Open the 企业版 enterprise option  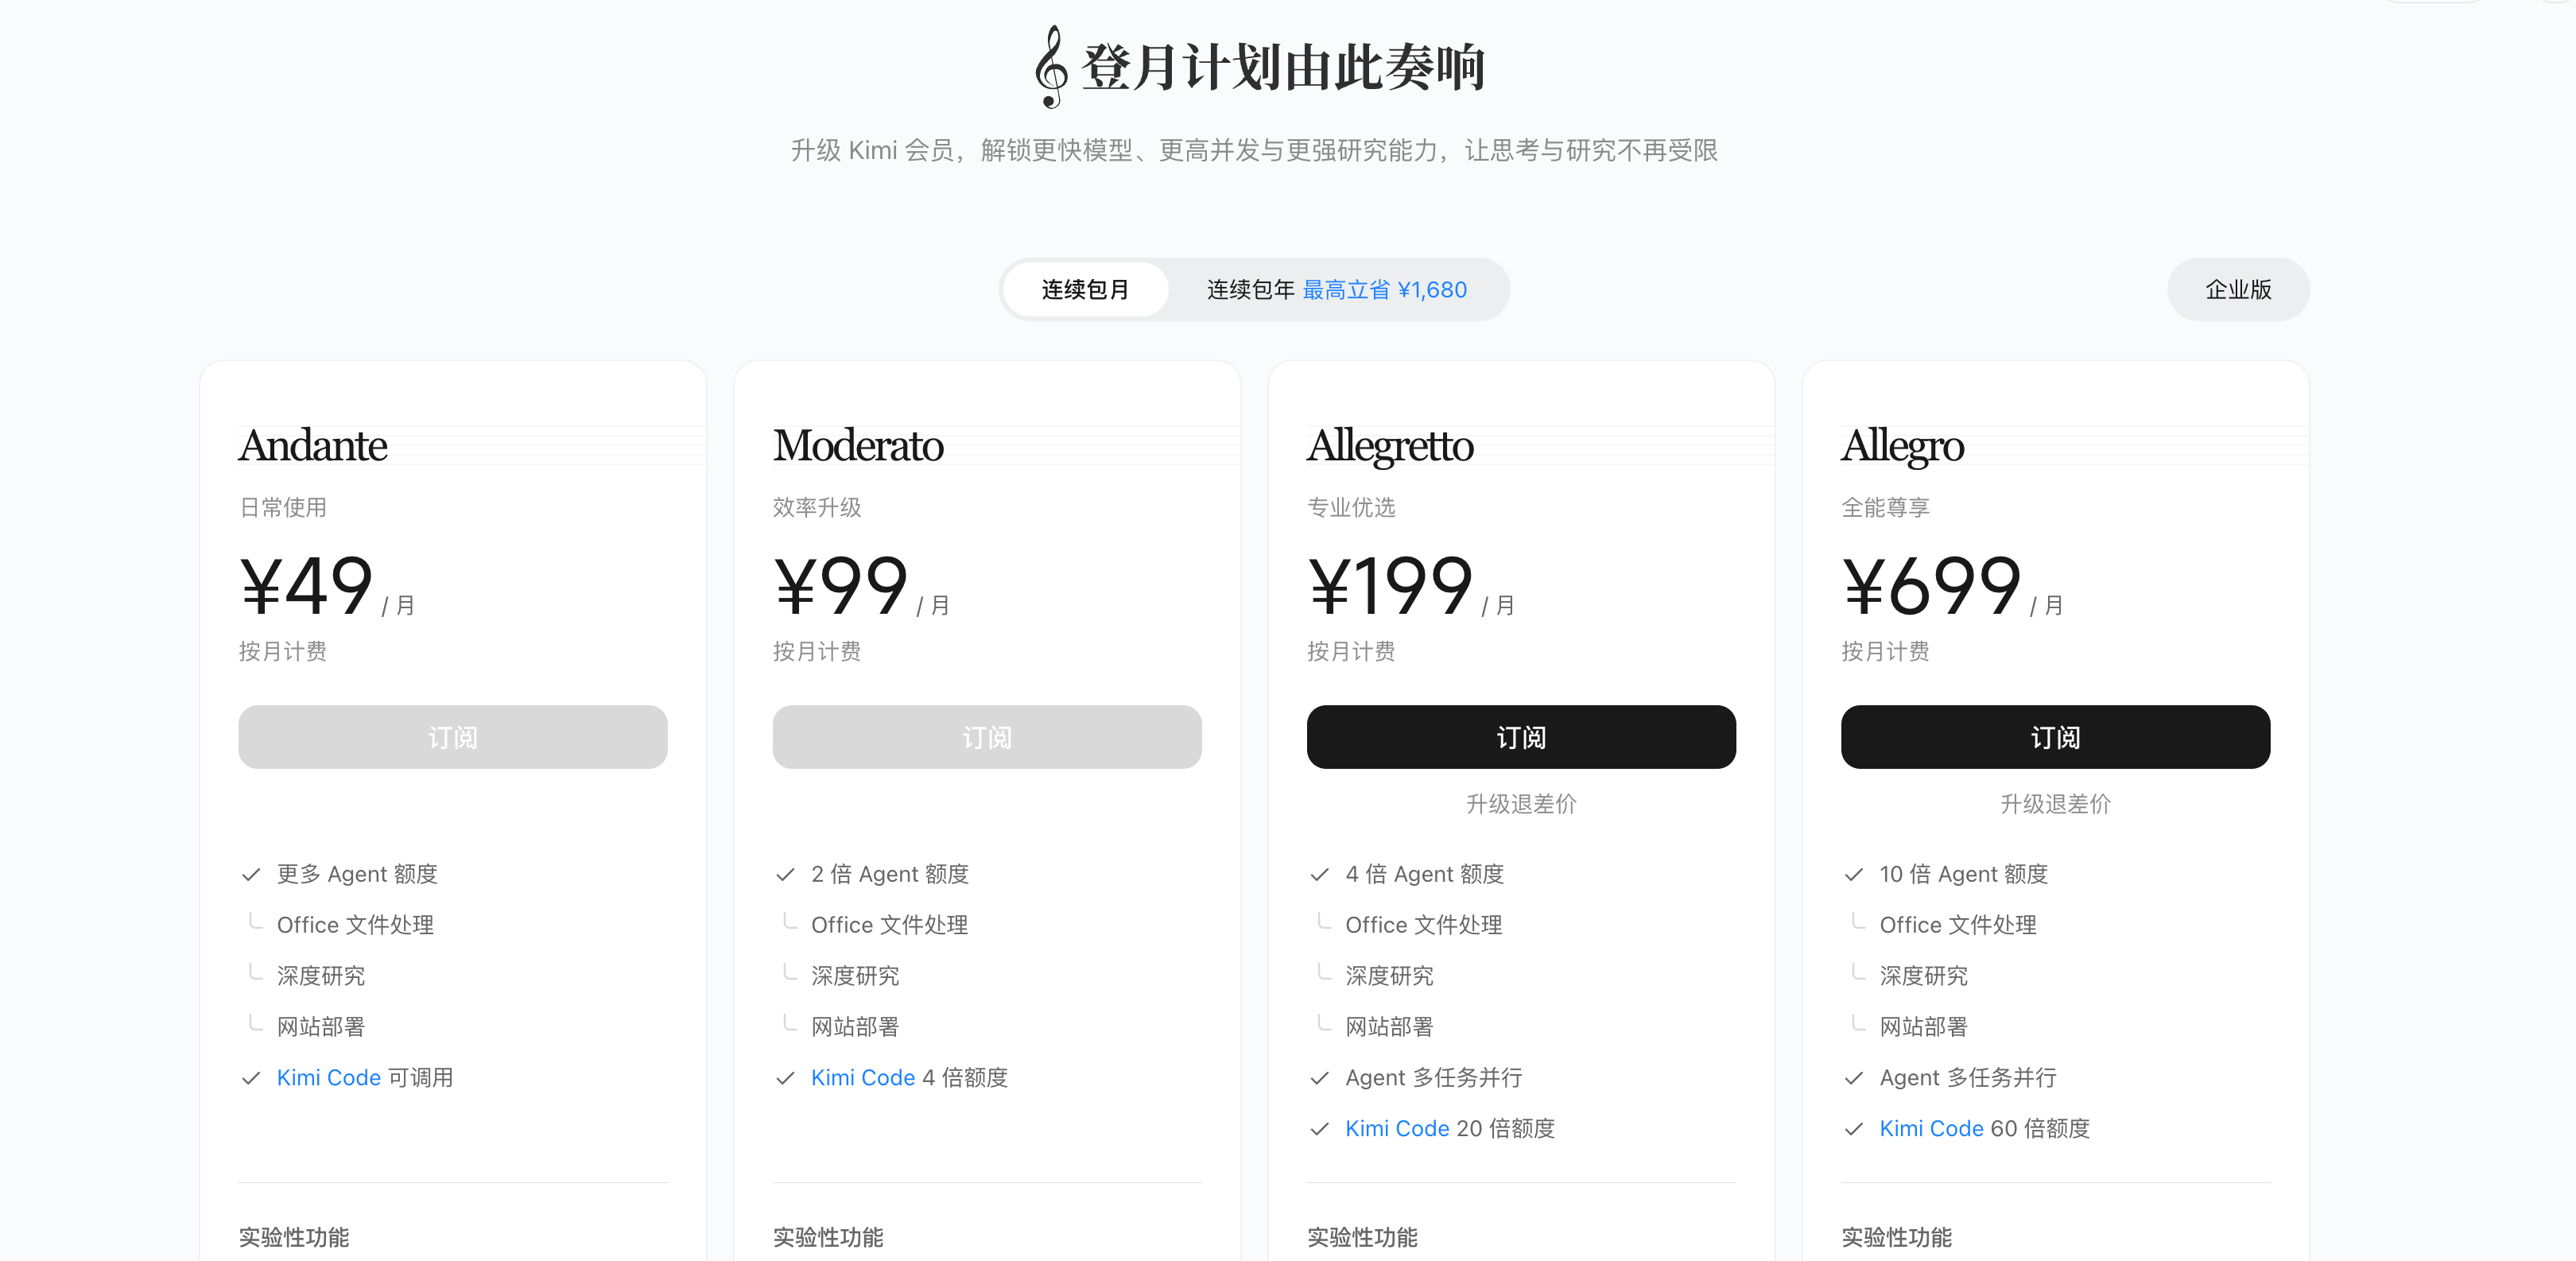click(x=2238, y=290)
